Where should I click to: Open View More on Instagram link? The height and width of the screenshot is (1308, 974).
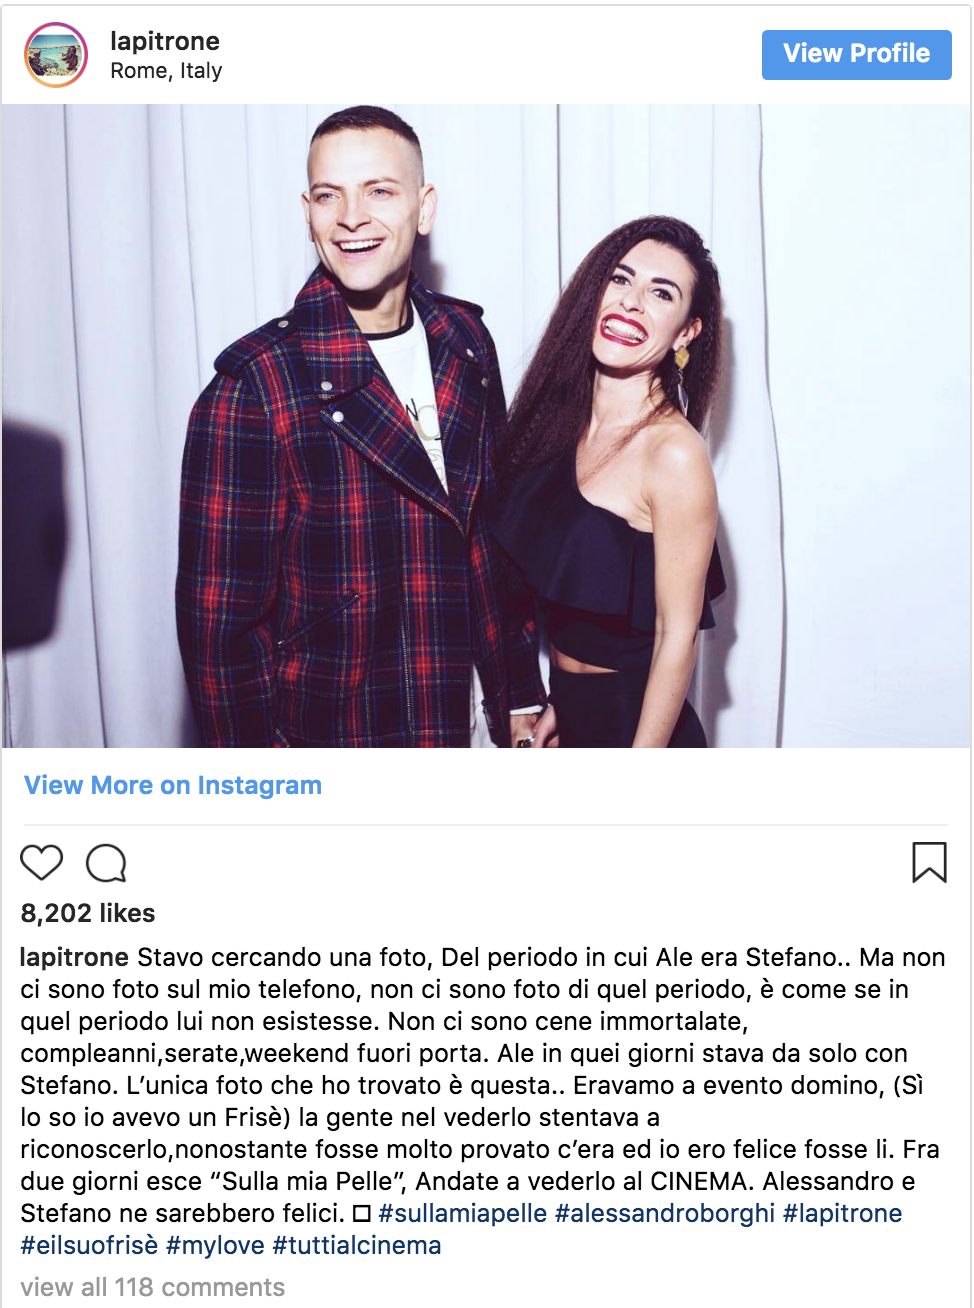pos(173,786)
